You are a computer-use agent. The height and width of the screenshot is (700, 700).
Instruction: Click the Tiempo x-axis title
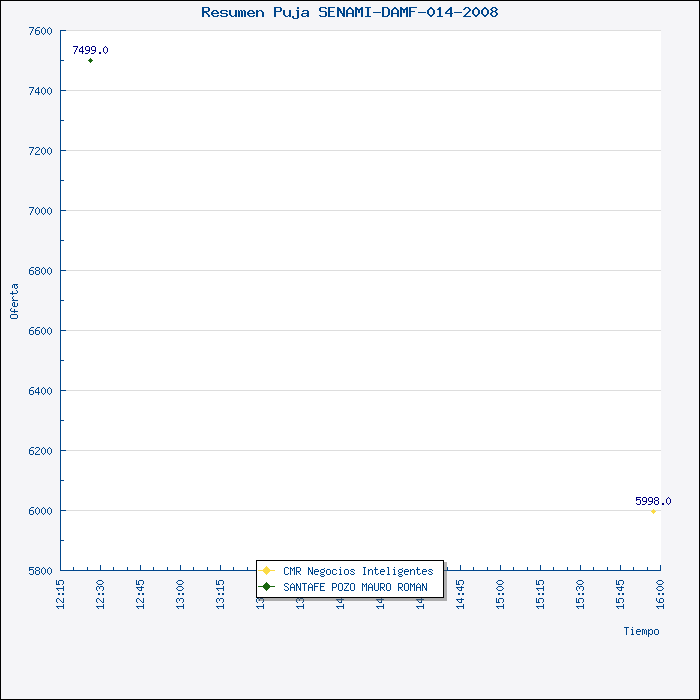pos(641,631)
